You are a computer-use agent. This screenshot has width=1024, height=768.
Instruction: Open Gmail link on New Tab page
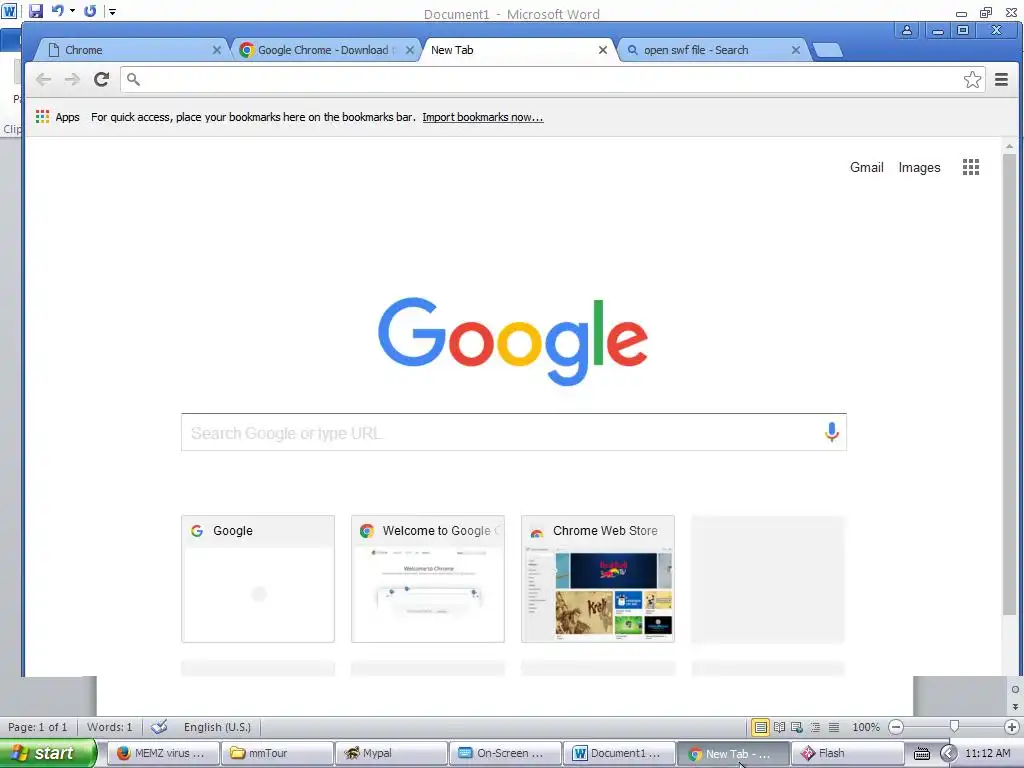pyautogui.click(x=867, y=167)
